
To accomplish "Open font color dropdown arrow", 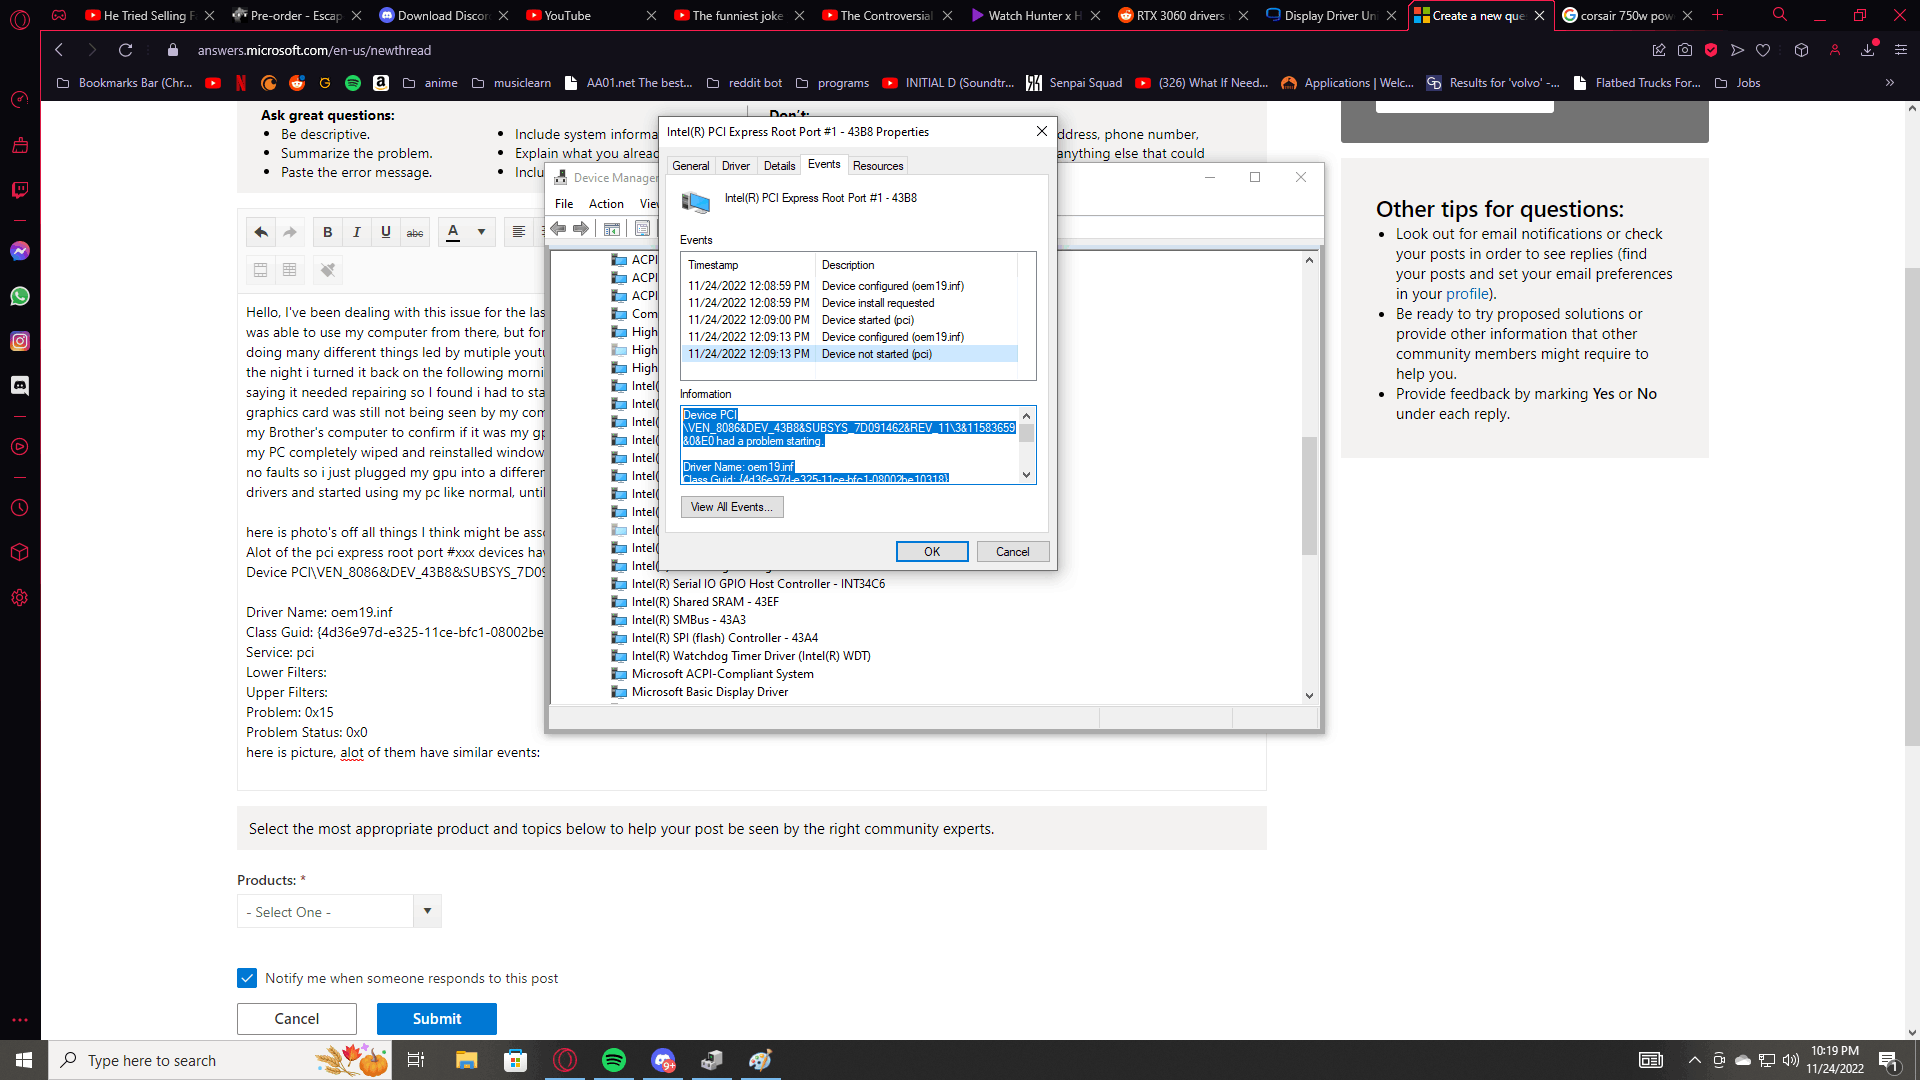I will point(481,232).
